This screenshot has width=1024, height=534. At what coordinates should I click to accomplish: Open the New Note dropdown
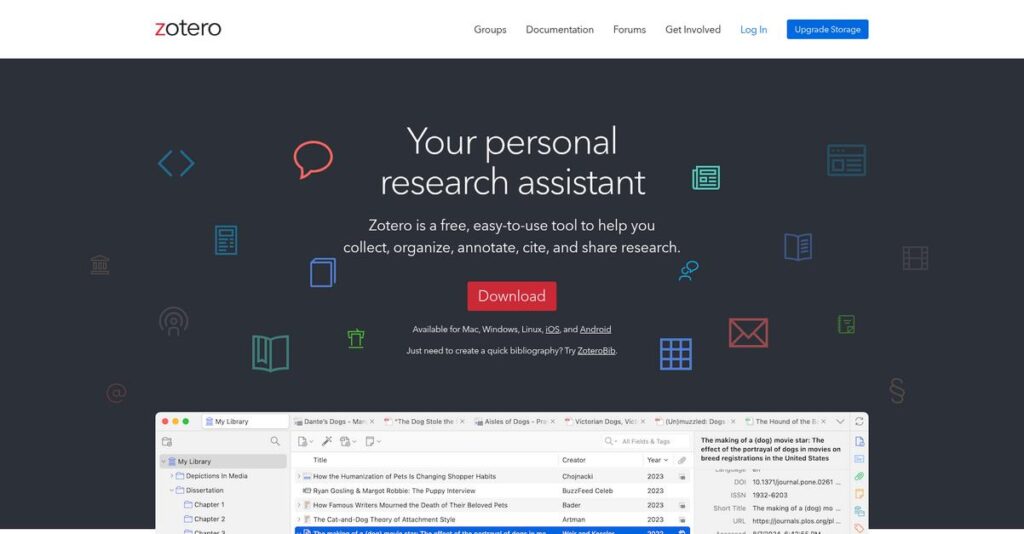373,442
